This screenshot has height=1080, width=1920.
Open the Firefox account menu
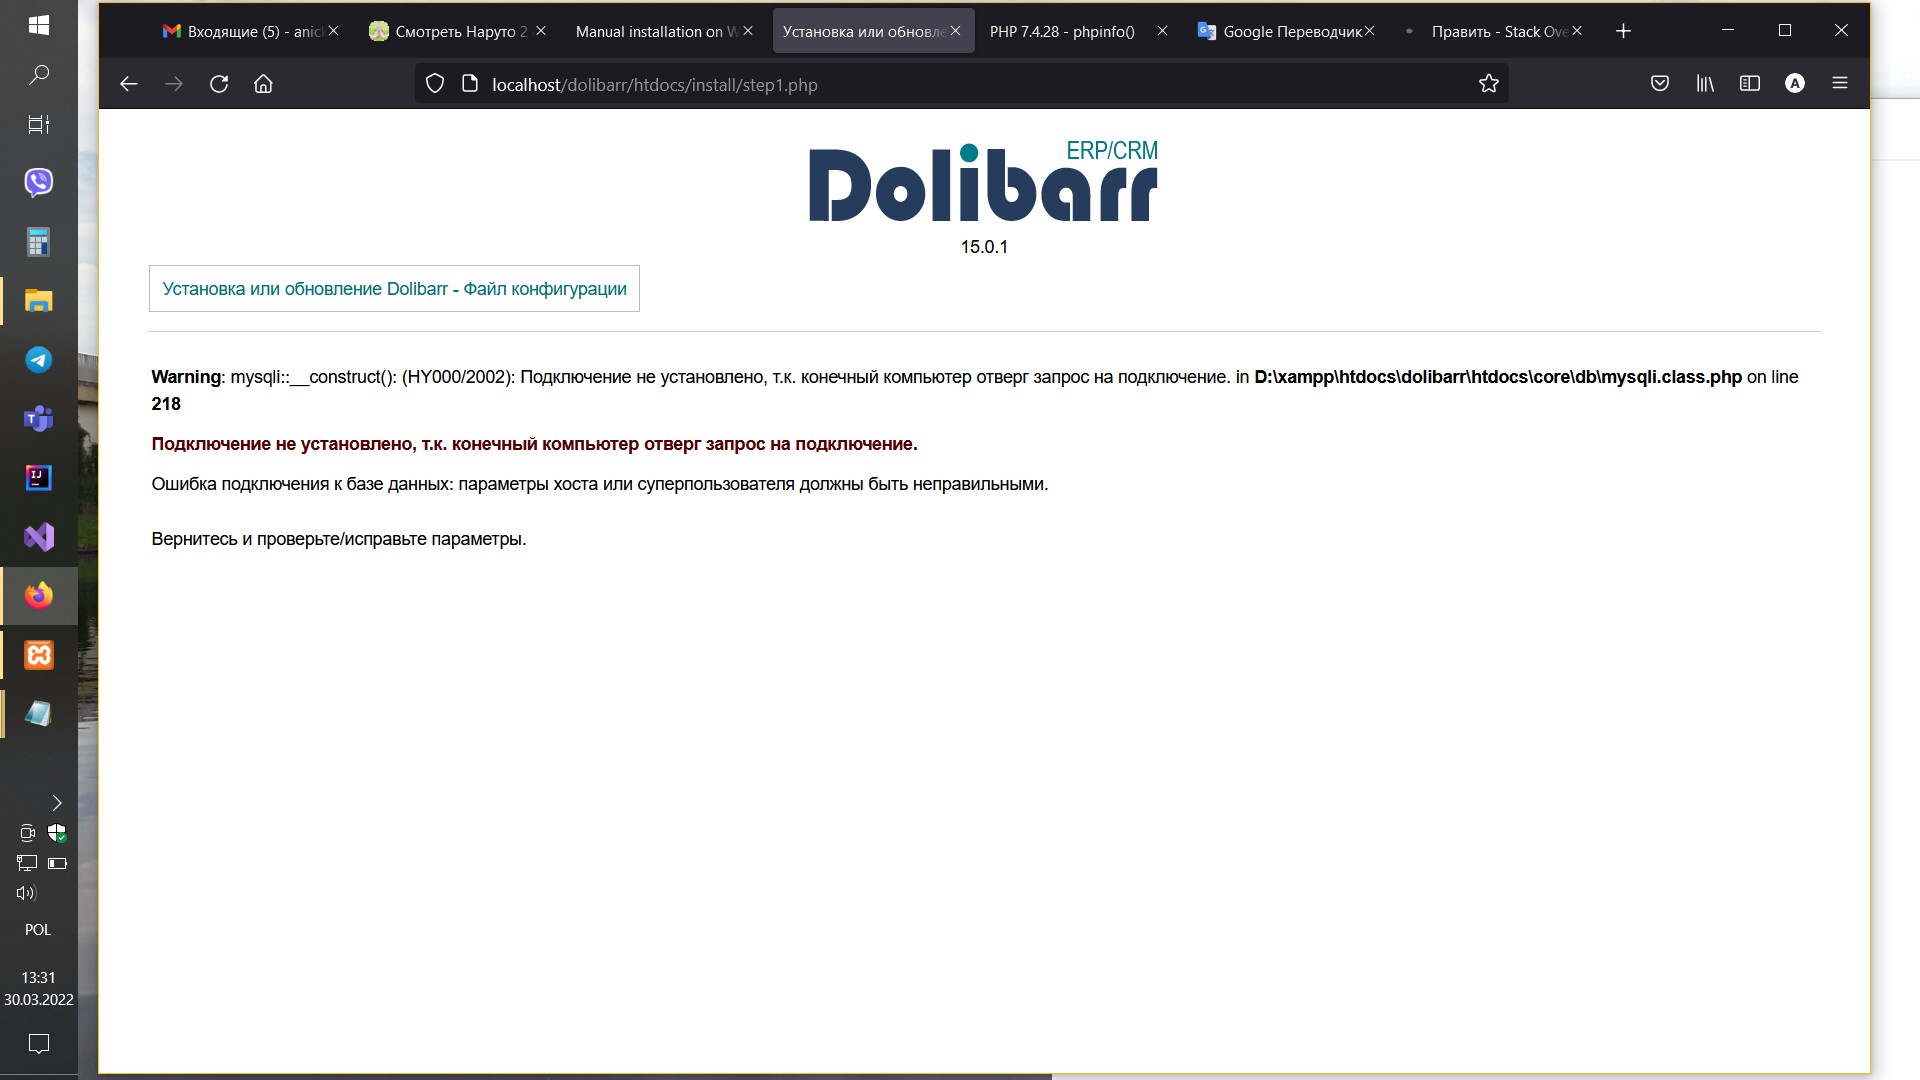1795,84
